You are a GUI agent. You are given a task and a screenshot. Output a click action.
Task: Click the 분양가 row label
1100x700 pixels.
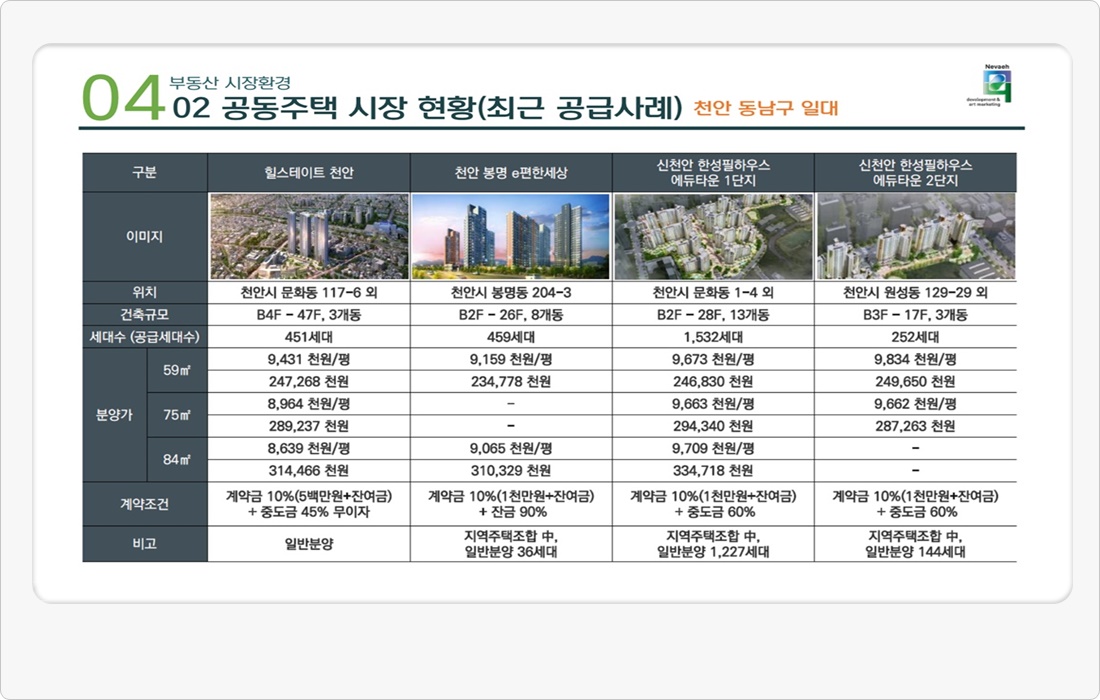pos(114,415)
